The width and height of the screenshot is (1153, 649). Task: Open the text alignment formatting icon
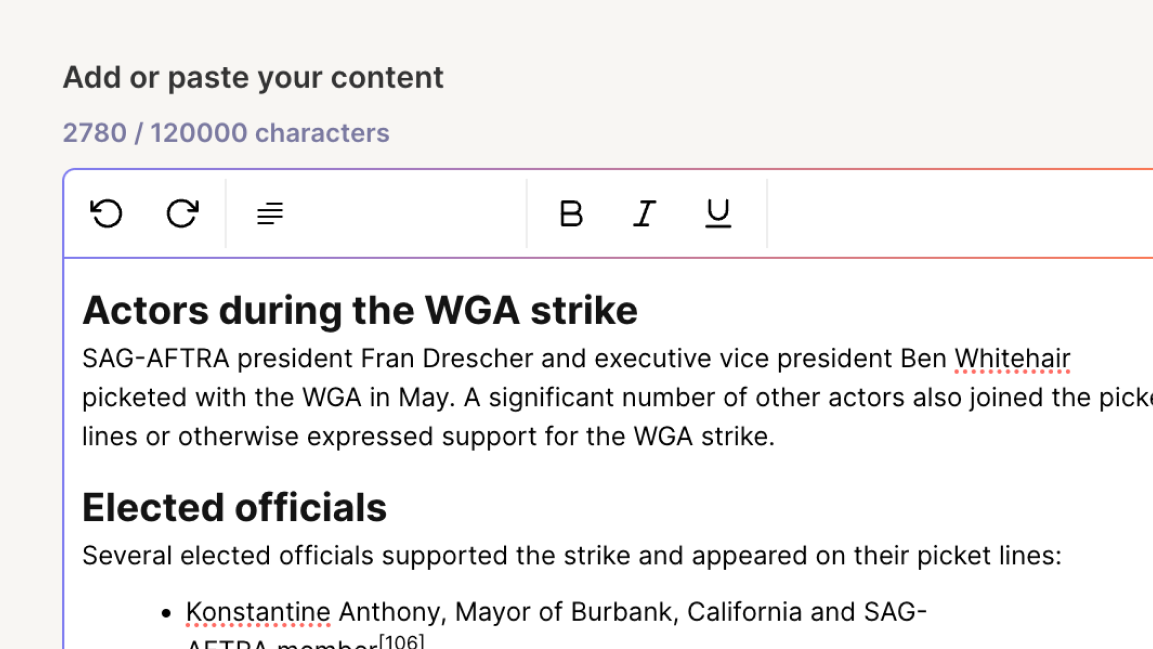[270, 214]
